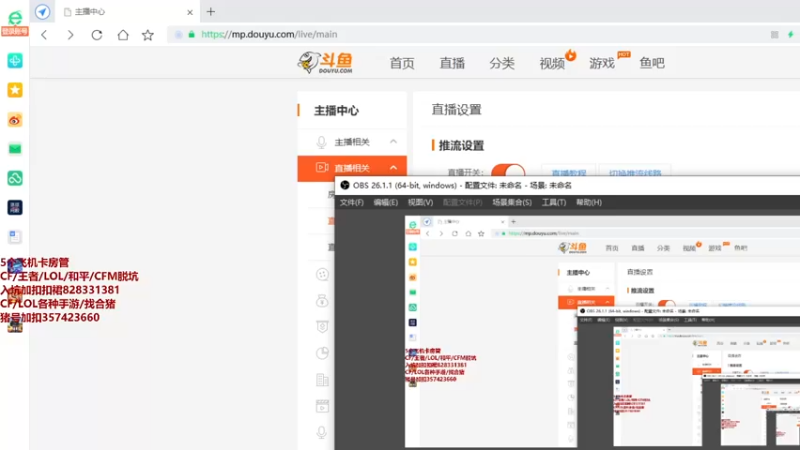The image size is (800, 450).
Task: Click the clapperboard video icon in Douyu sidebar
Action: (322, 406)
